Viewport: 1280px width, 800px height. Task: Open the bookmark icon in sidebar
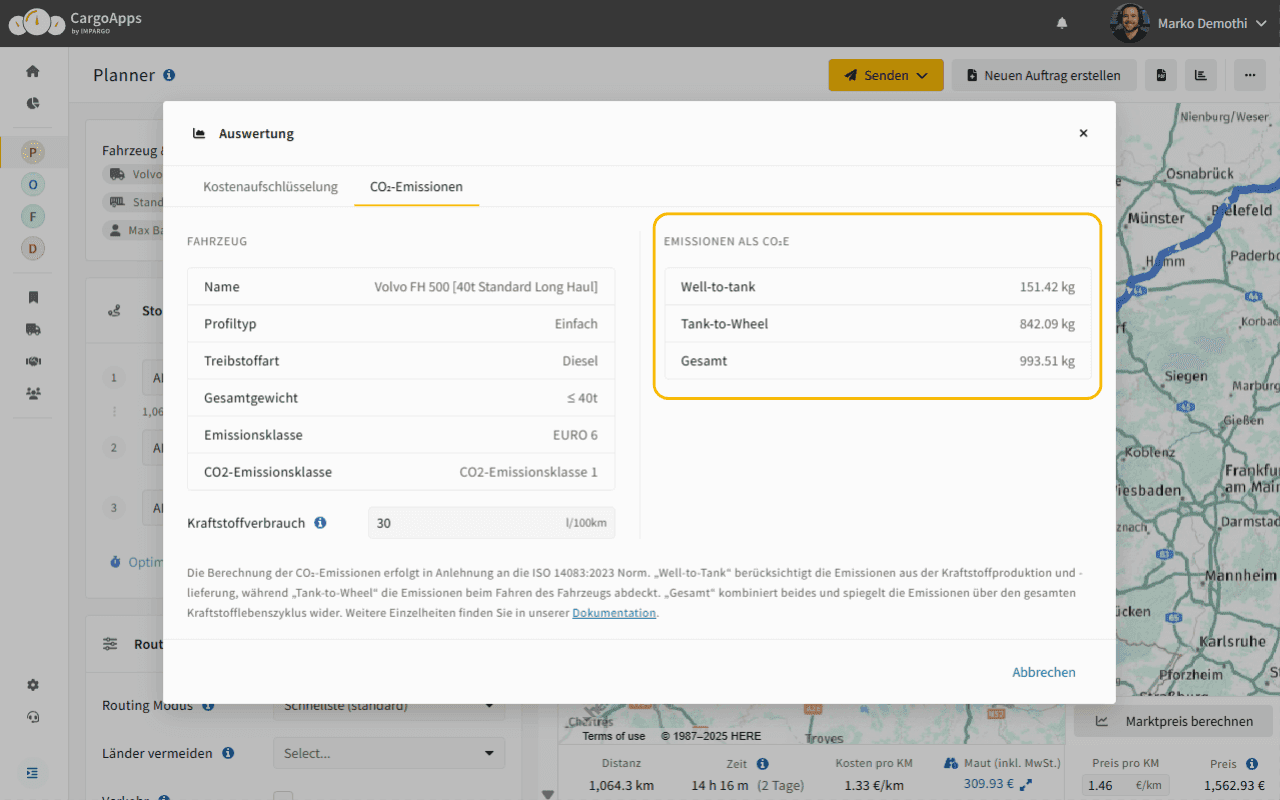(33, 297)
